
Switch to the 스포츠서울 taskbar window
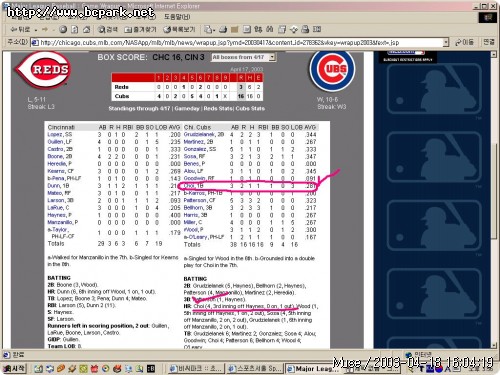(255, 368)
